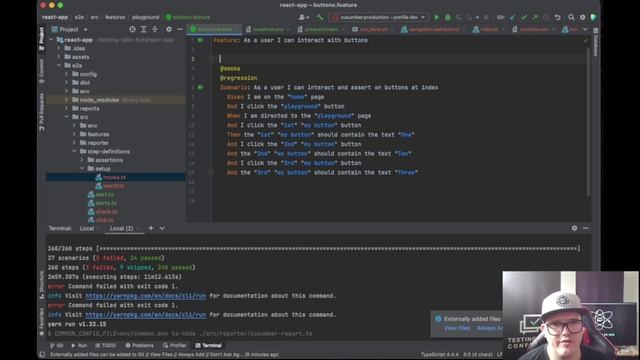The image size is (640, 360).
Task: Click the Git update project arrow
Action: 513,17
